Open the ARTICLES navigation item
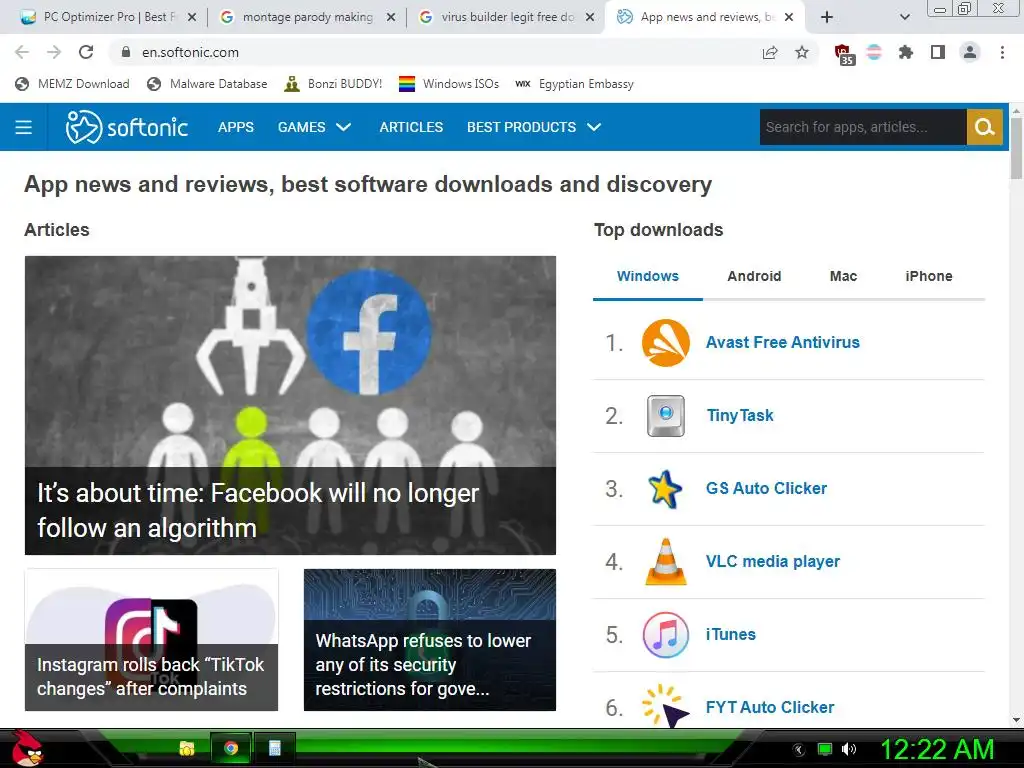The width and height of the screenshot is (1024, 768). pyautogui.click(x=411, y=127)
